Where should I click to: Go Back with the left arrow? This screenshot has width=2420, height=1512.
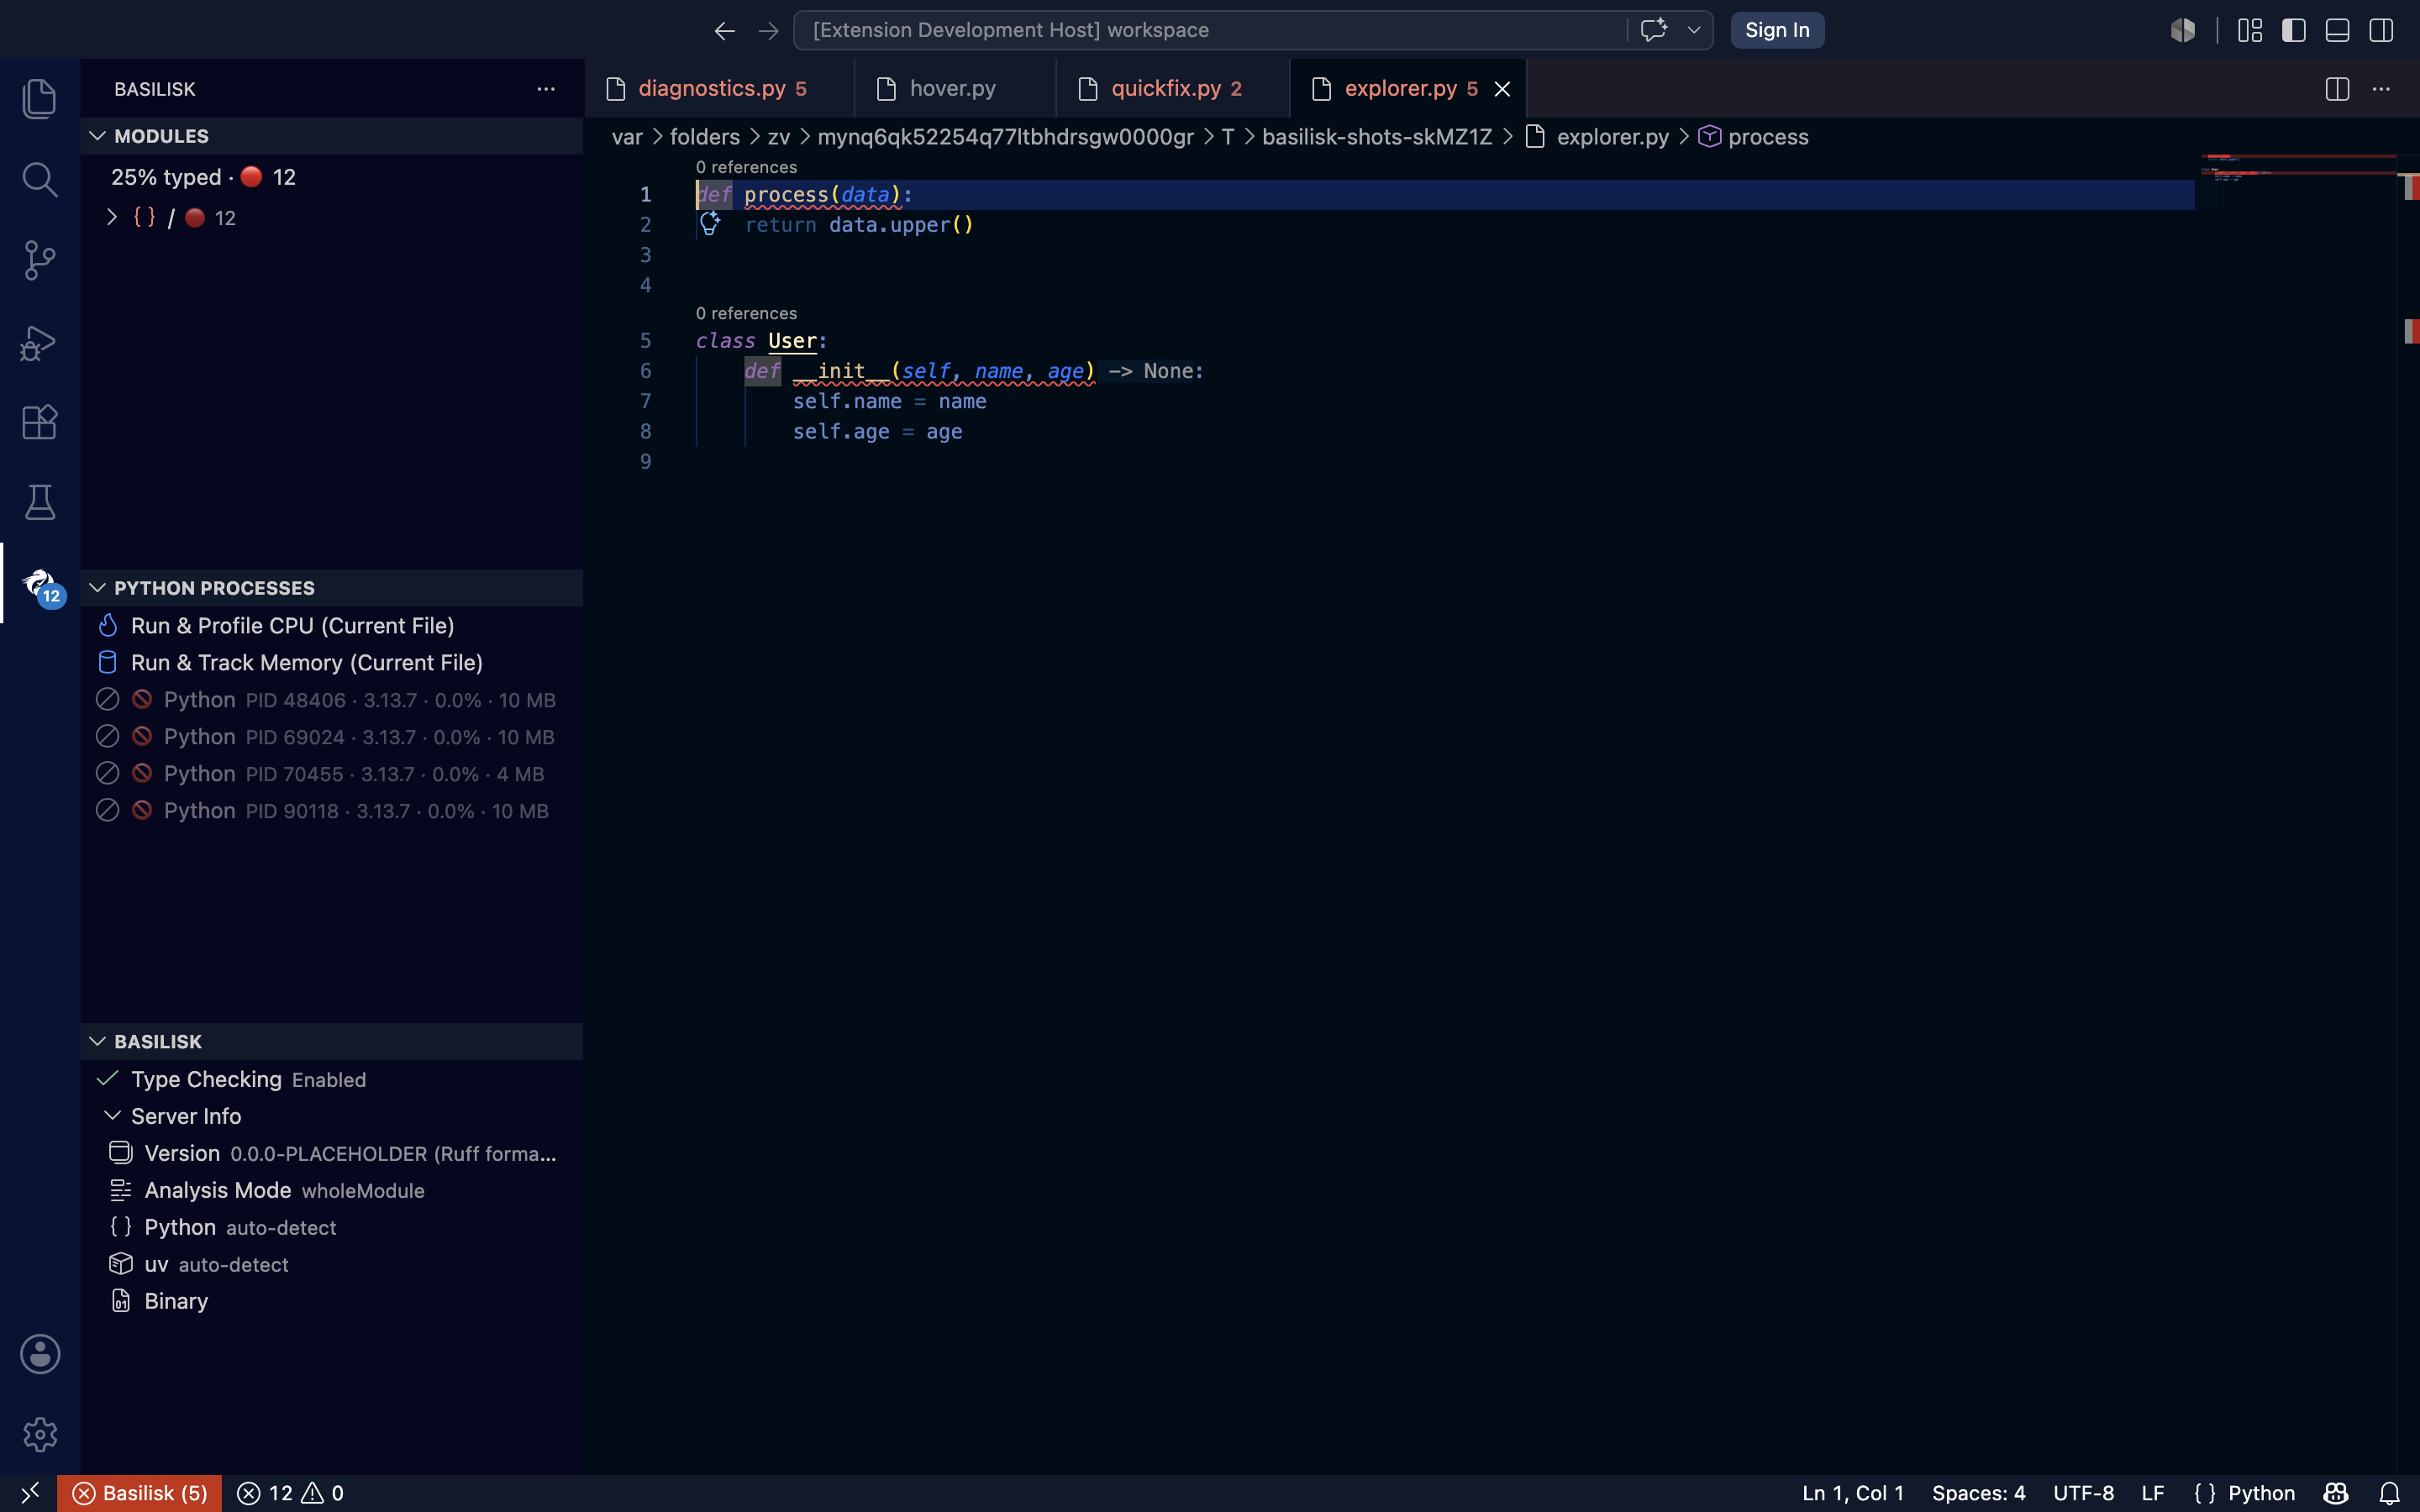click(725, 31)
